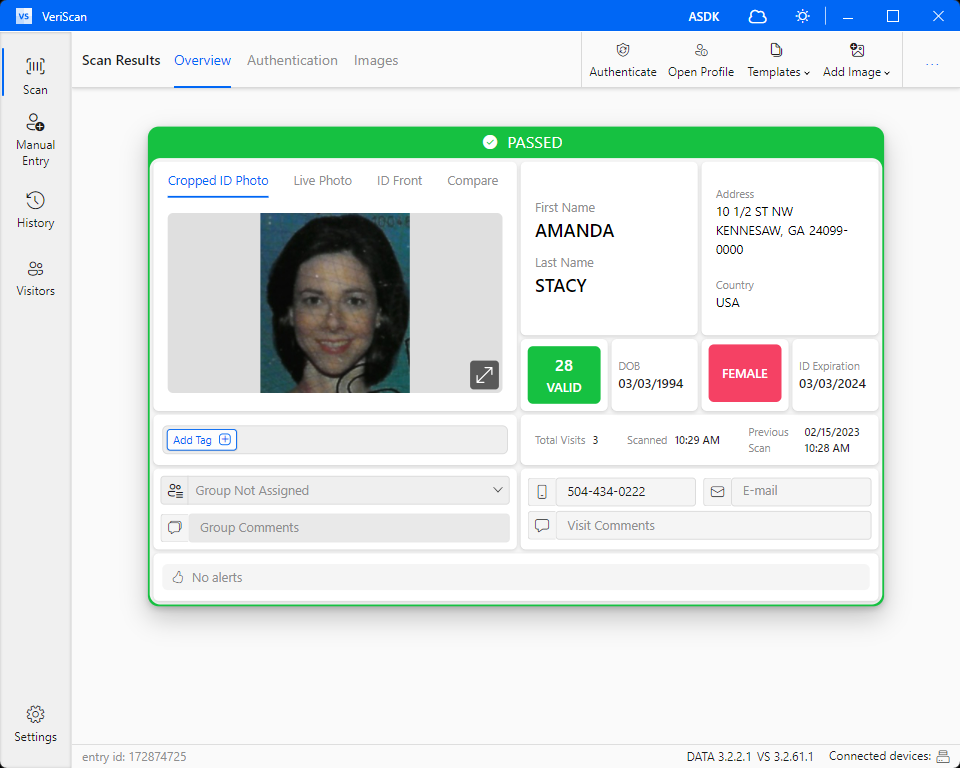Click the No alerts bar
Image resolution: width=960 pixels, height=768 pixels.
pyautogui.click(x=516, y=577)
